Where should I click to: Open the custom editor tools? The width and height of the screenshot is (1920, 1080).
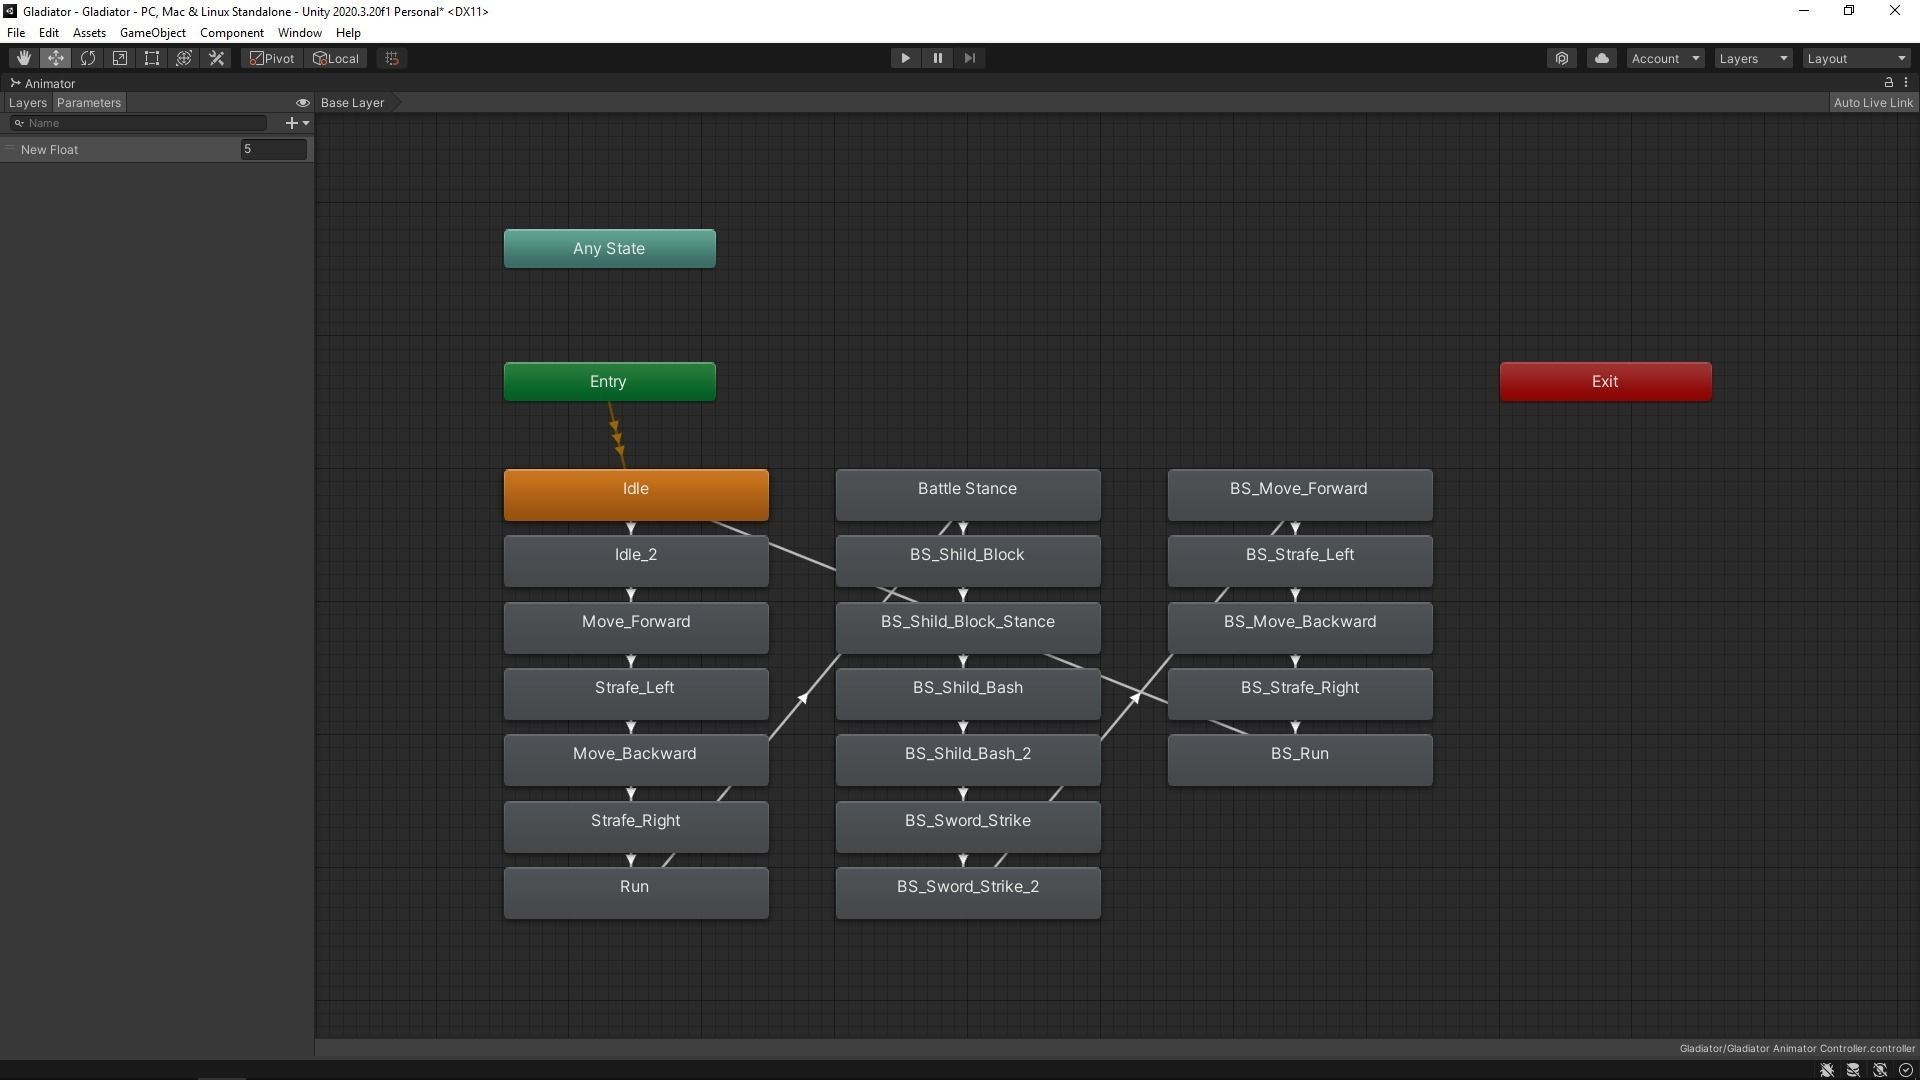click(x=216, y=58)
